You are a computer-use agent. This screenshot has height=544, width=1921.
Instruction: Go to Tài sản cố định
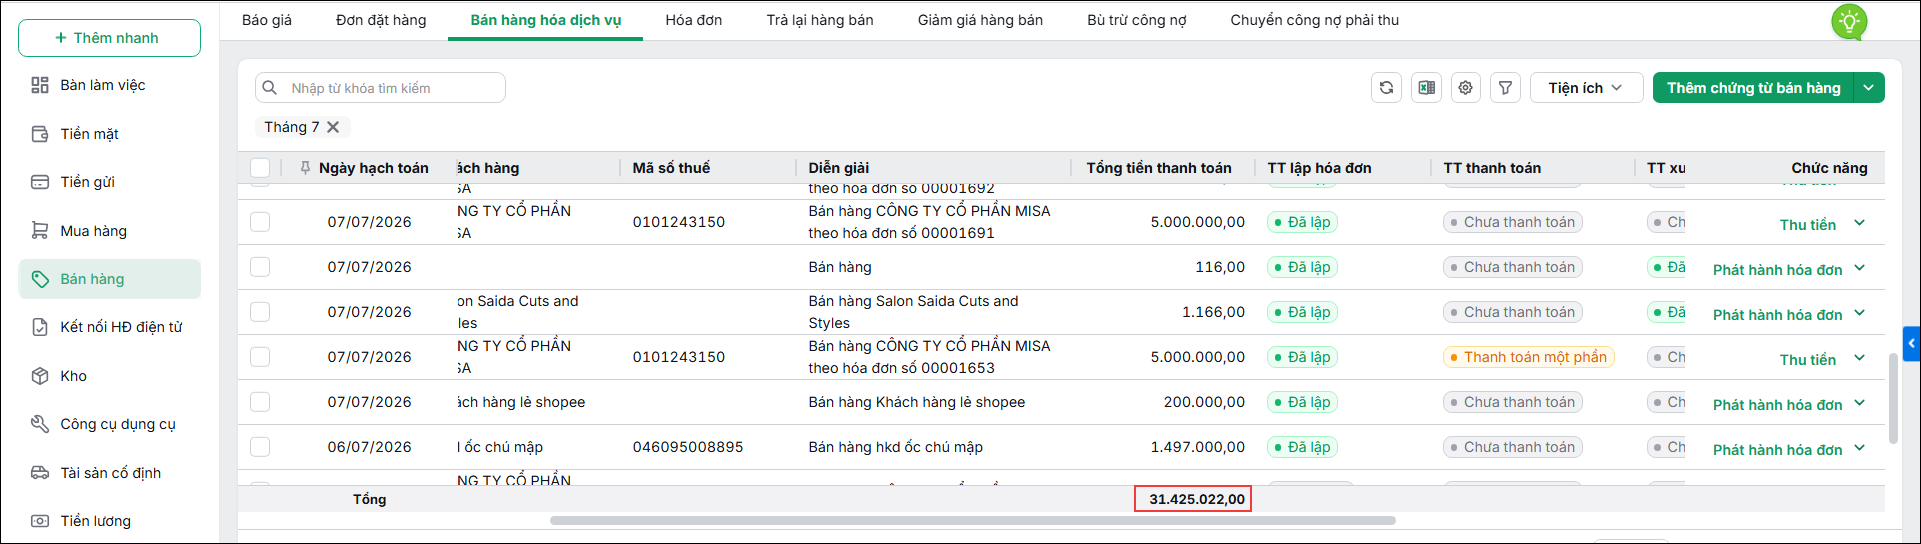[x=109, y=473]
